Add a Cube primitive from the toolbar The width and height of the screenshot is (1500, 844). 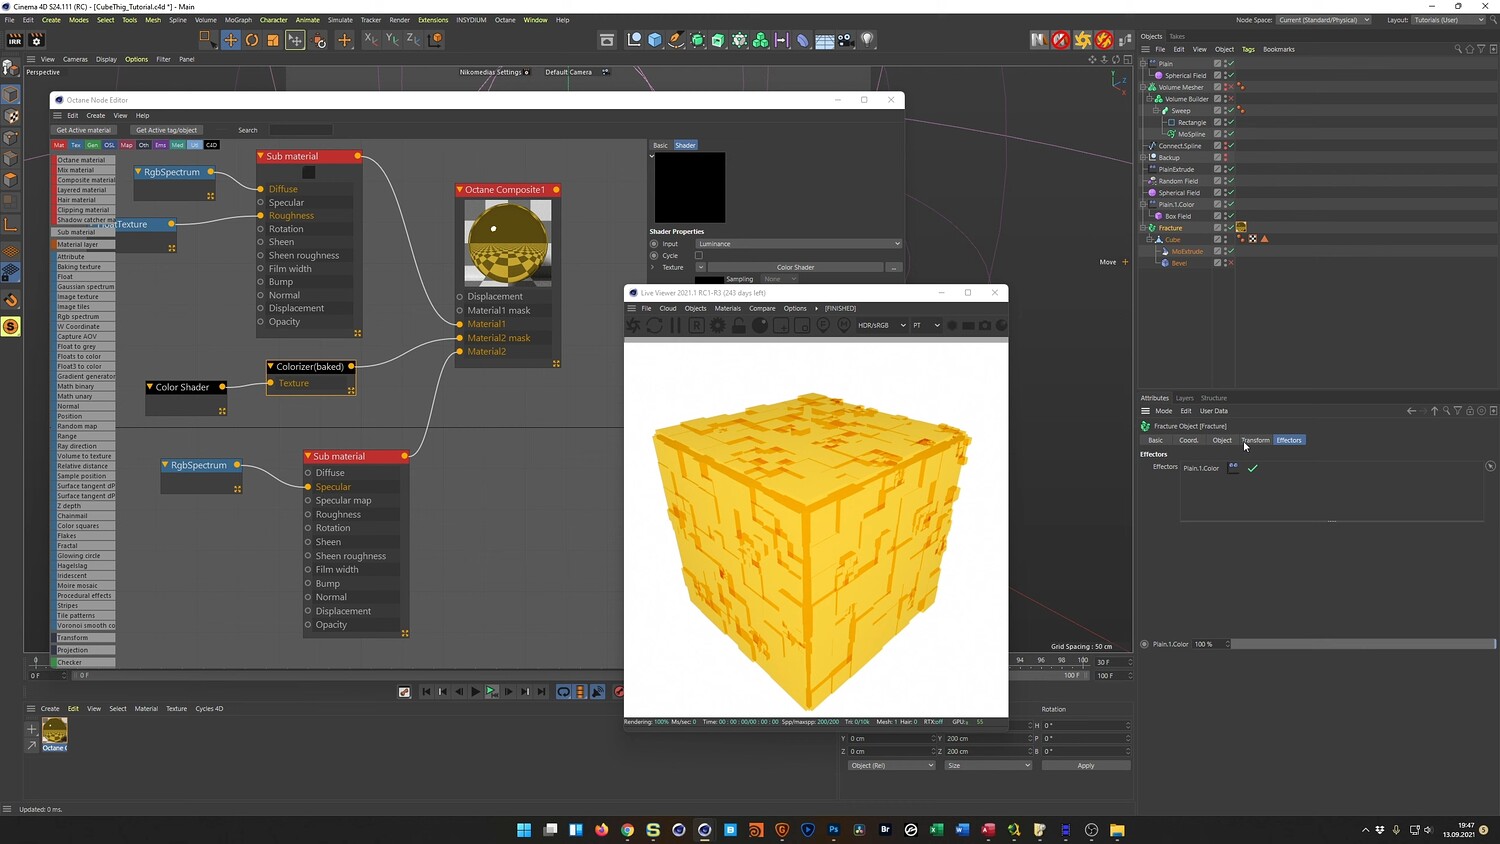pyautogui.click(x=655, y=40)
